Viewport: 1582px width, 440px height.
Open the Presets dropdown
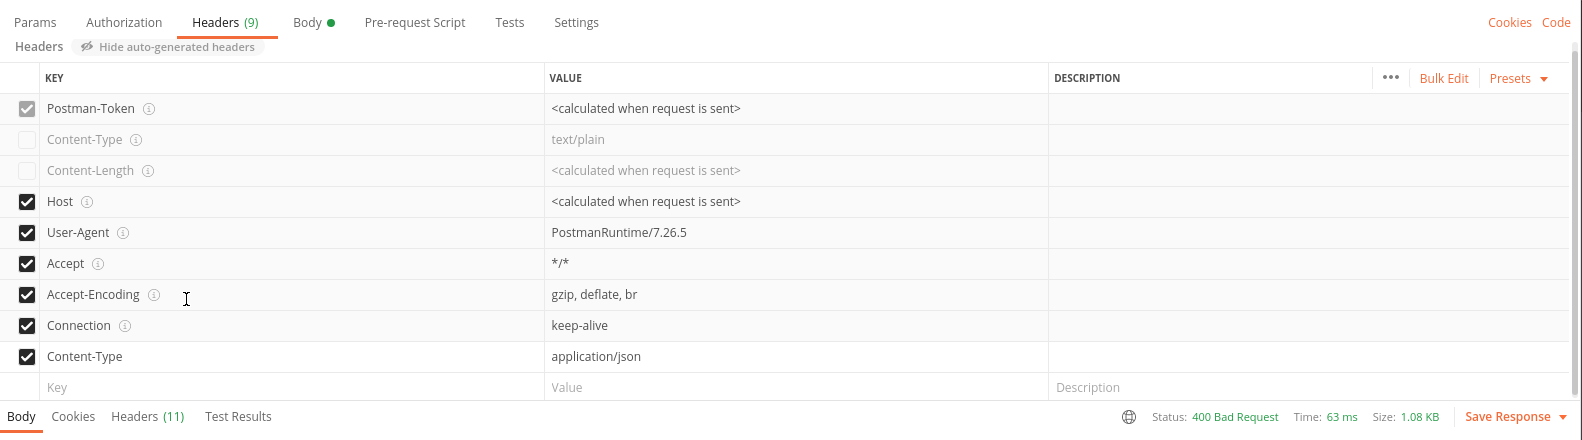pyautogui.click(x=1519, y=79)
